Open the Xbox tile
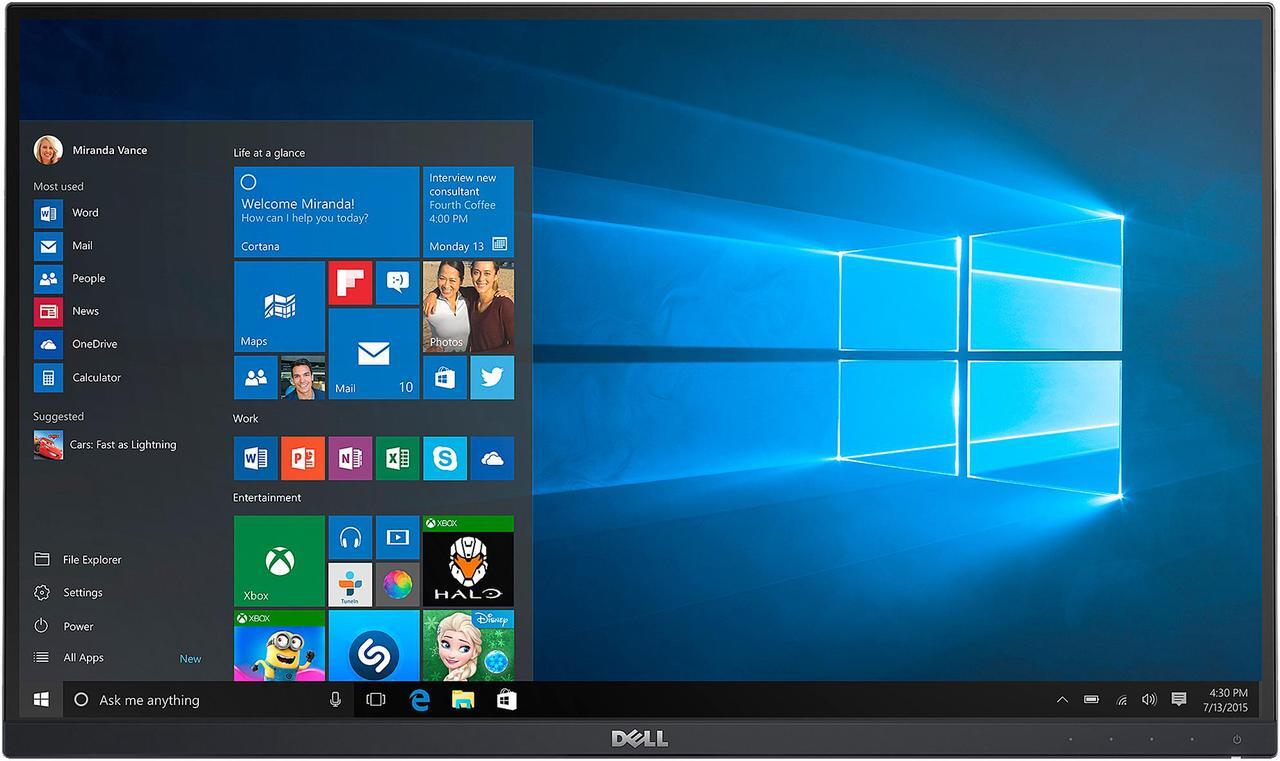1280x761 pixels. click(x=279, y=561)
